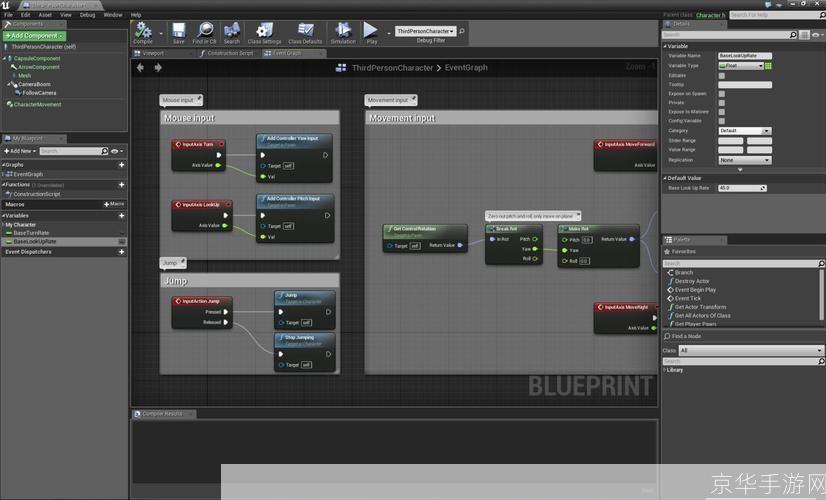Click the Unreal Engine logo icon

click(x=6, y=5)
